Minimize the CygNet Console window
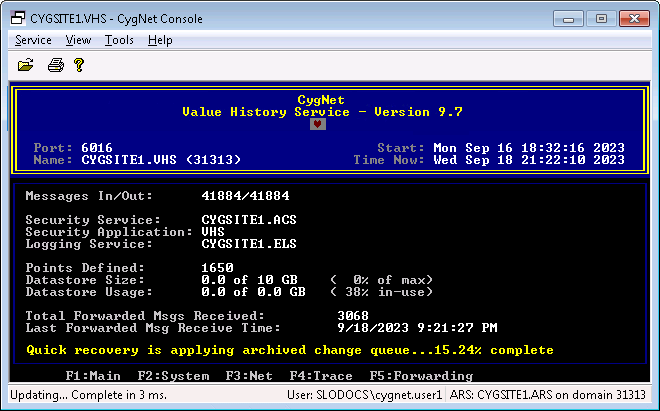This screenshot has width=660, height=411. pos(568,19)
